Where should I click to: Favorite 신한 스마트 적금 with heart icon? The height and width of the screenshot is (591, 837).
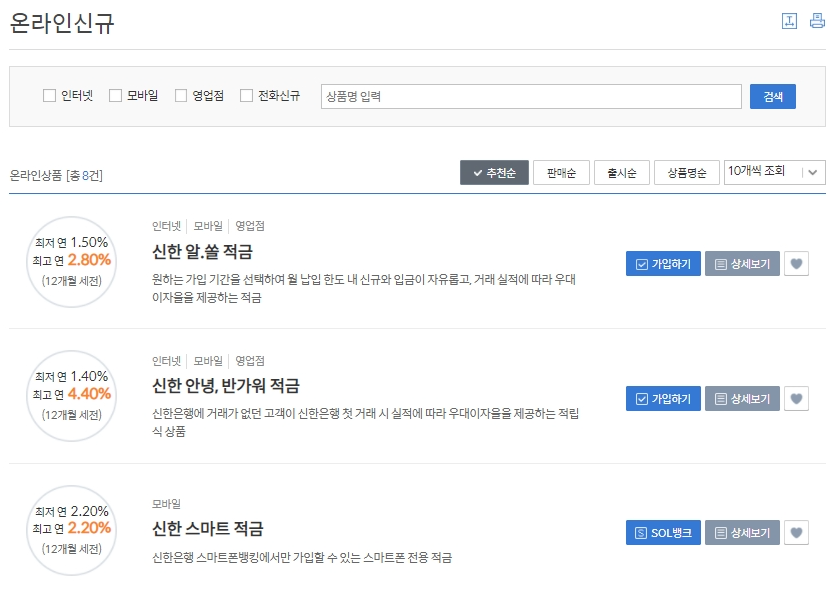tap(796, 533)
